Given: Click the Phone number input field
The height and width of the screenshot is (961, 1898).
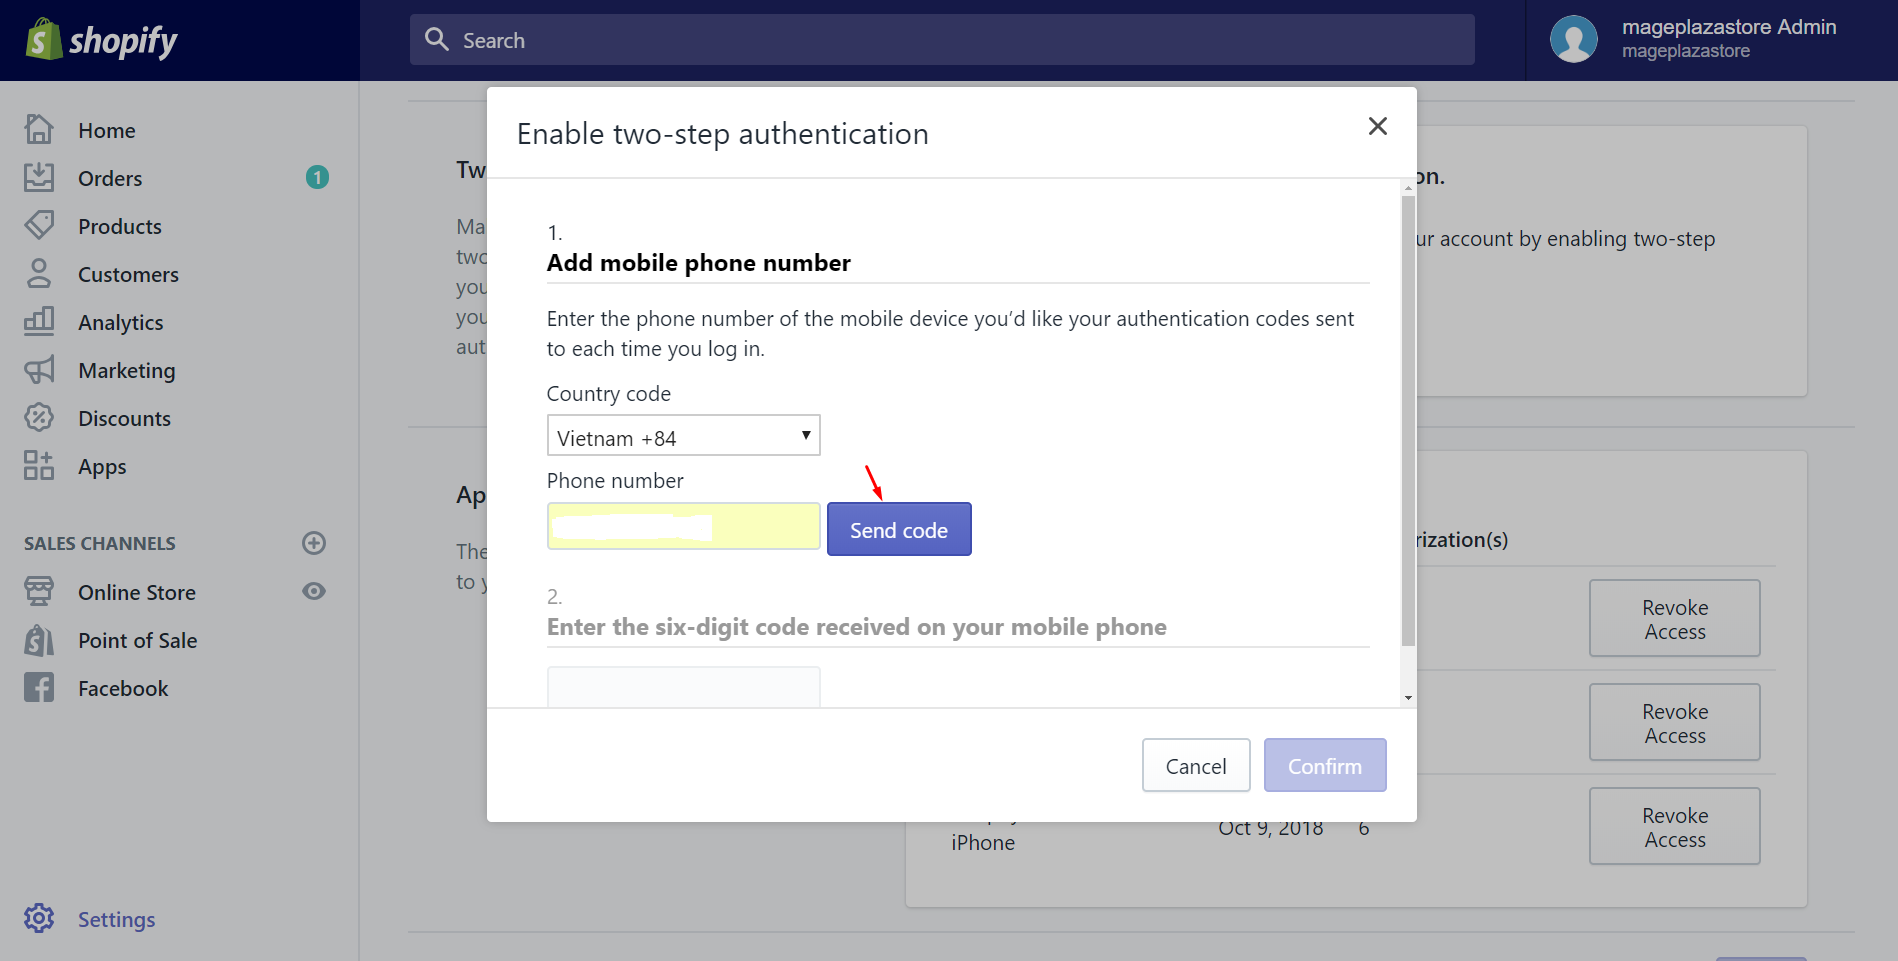Looking at the screenshot, I should (684, 526).
